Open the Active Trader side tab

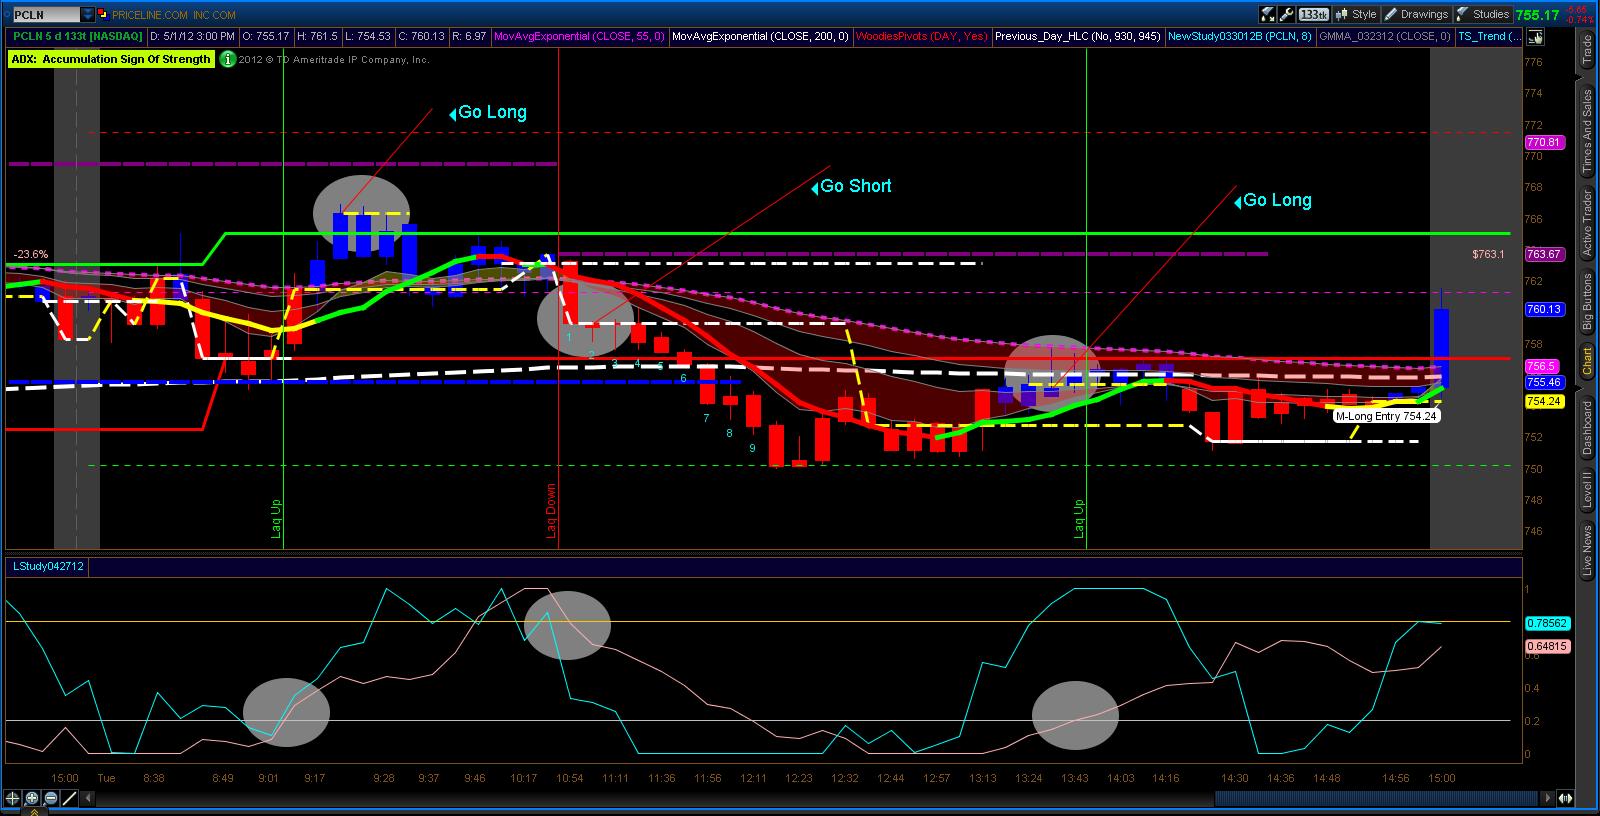(1587, 222)
